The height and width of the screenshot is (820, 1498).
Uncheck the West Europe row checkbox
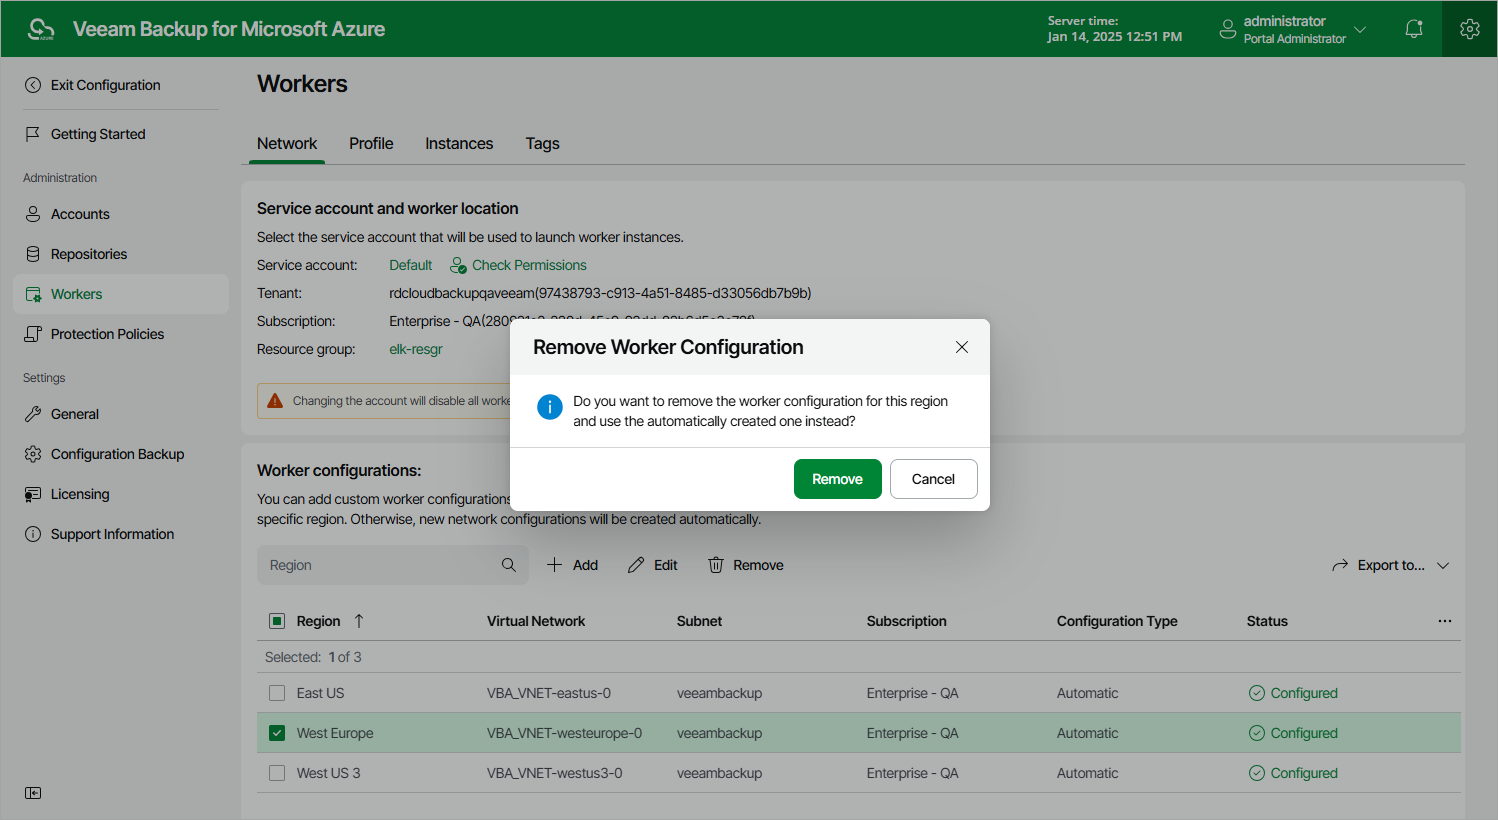tap(277, 733)
